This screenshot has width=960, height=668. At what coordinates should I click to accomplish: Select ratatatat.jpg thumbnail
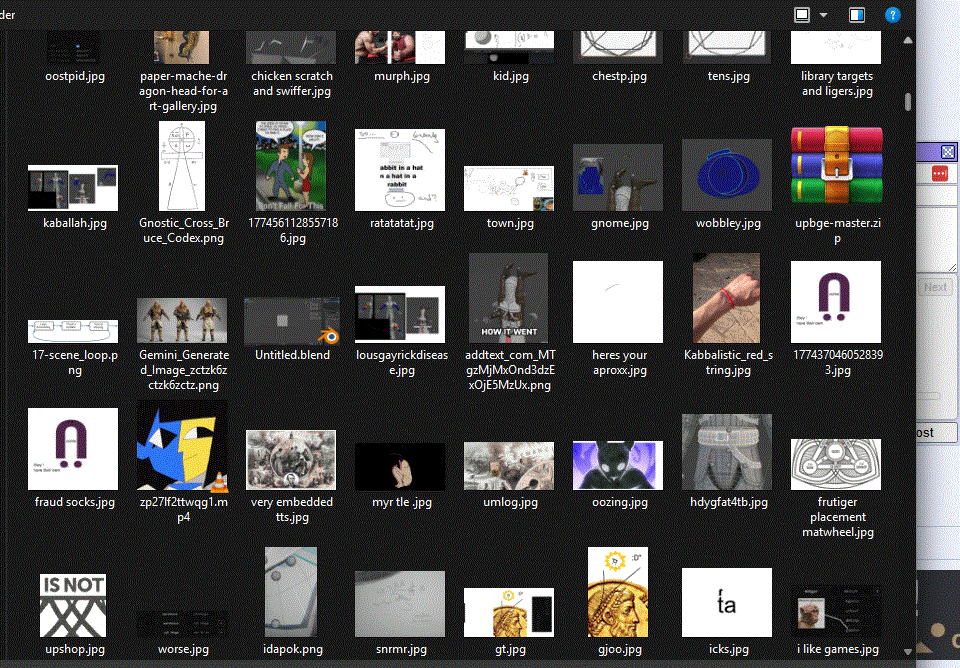pyautogui.click(x=400, y=170)
